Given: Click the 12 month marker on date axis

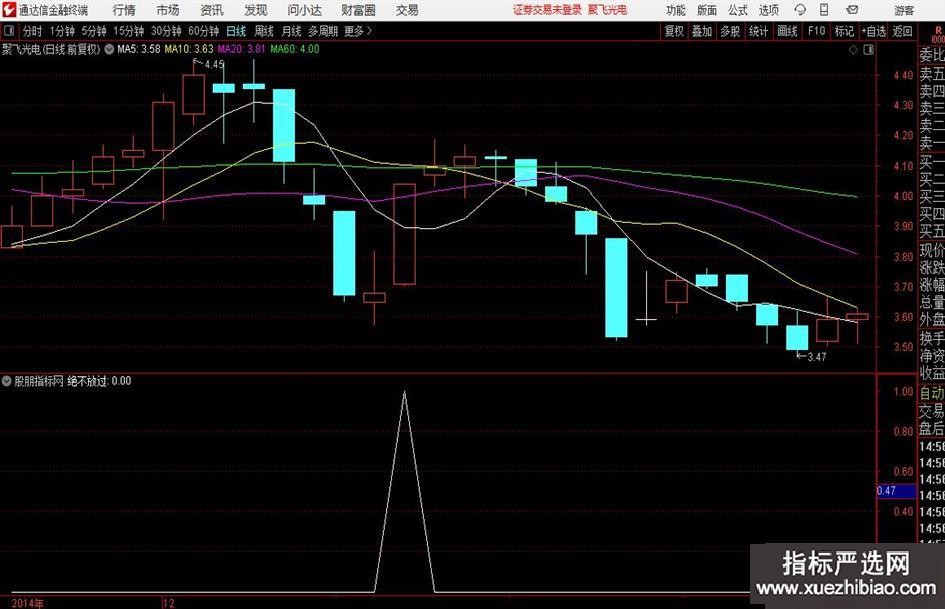Looking at the screenshot, I should click(169, 603).
